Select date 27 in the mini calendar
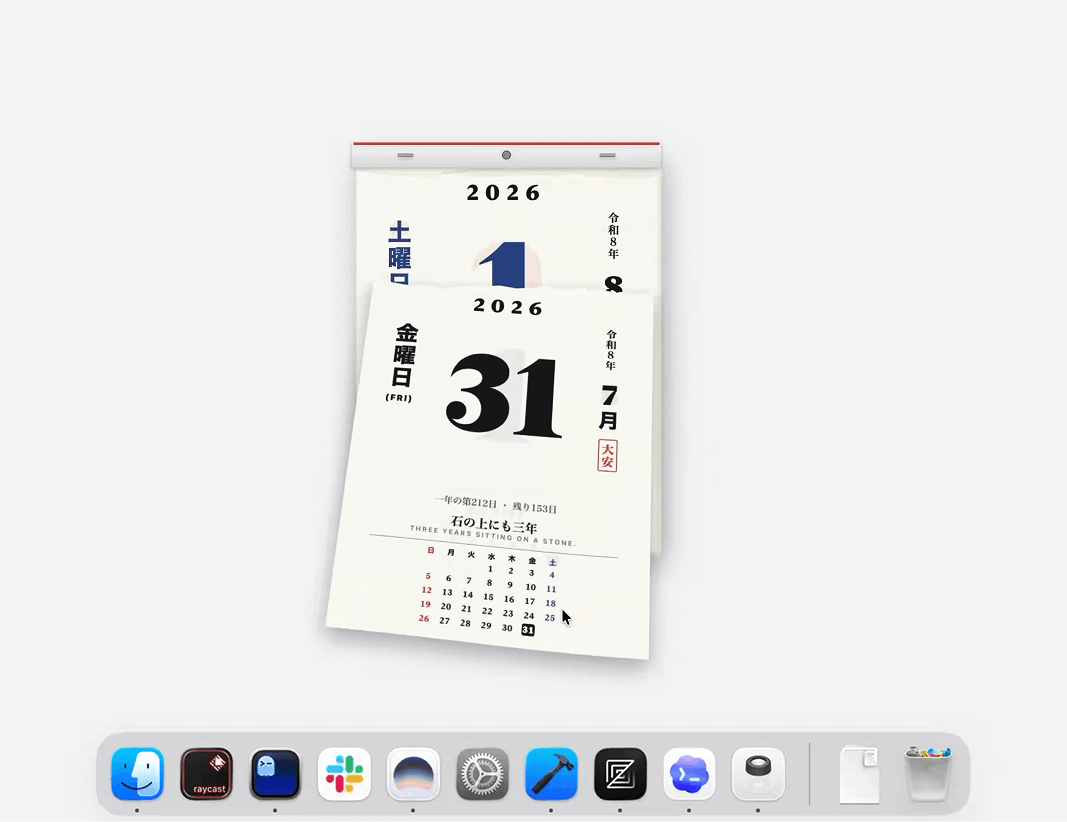The width and height of the screenshot is (1067, 822). [x=444, y=621]
